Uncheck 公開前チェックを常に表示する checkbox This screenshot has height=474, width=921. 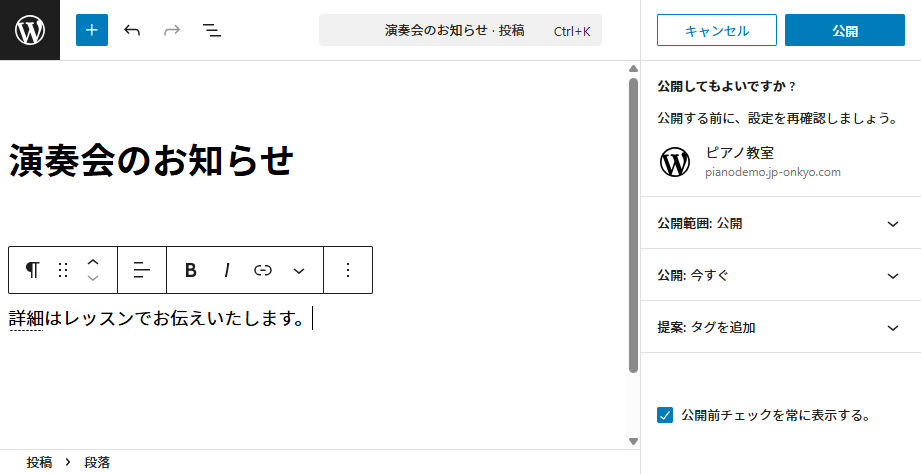[x=665, y=415]
